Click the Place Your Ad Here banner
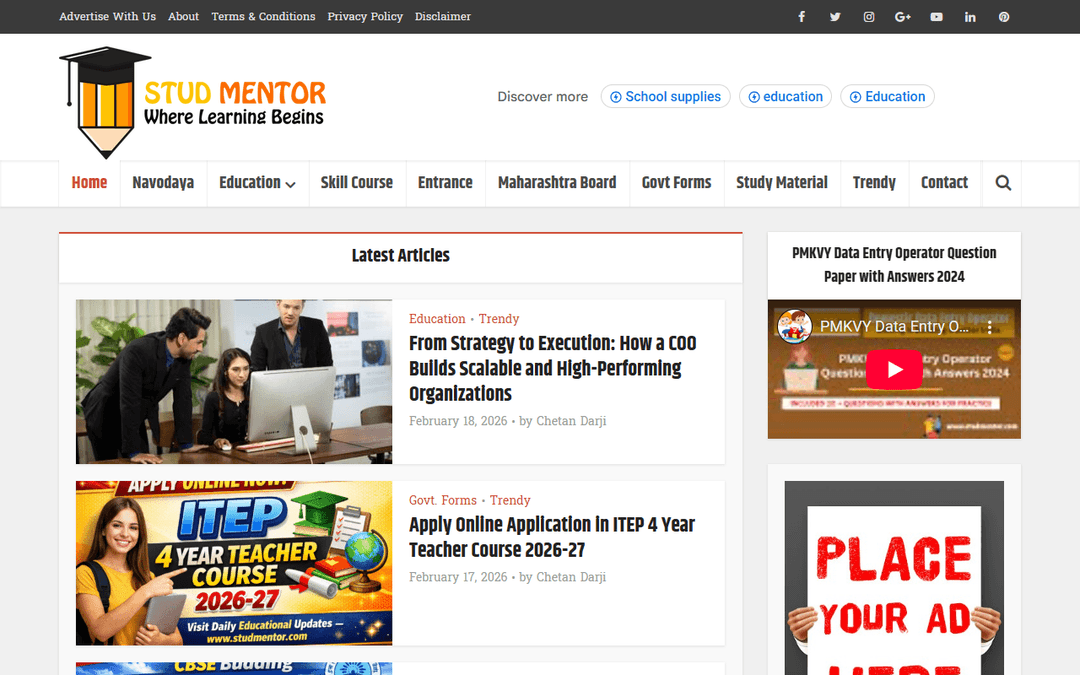This screenshot has height=675, width=1080. (x=894, y=578)
